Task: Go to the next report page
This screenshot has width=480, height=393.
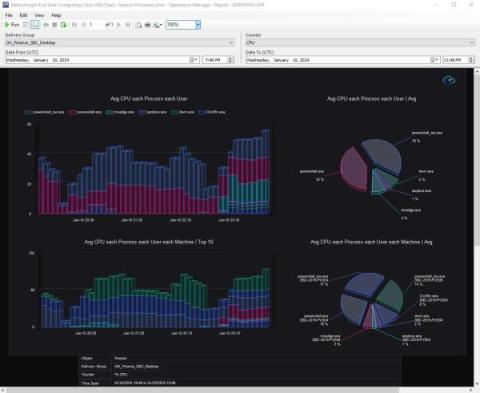Action: click(119, 25)
